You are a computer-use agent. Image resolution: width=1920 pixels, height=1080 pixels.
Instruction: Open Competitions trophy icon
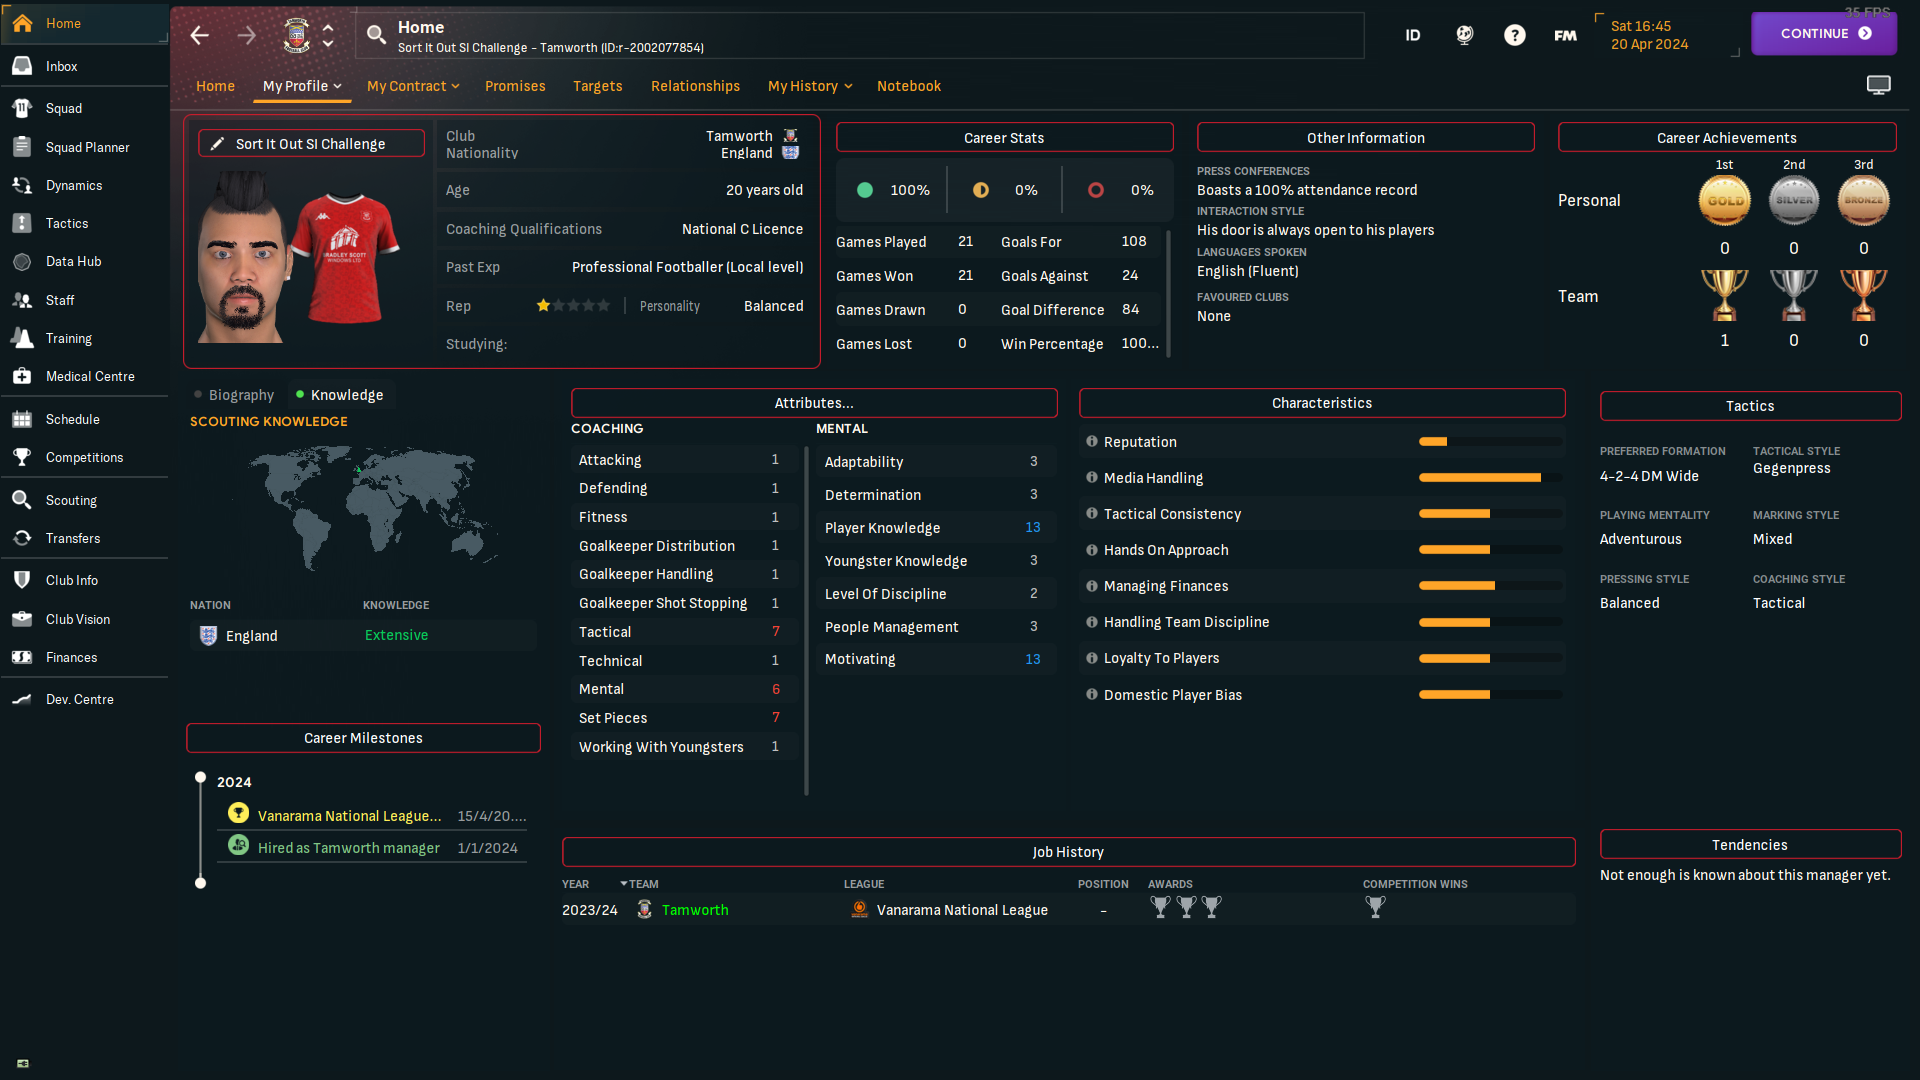point(22,457)
